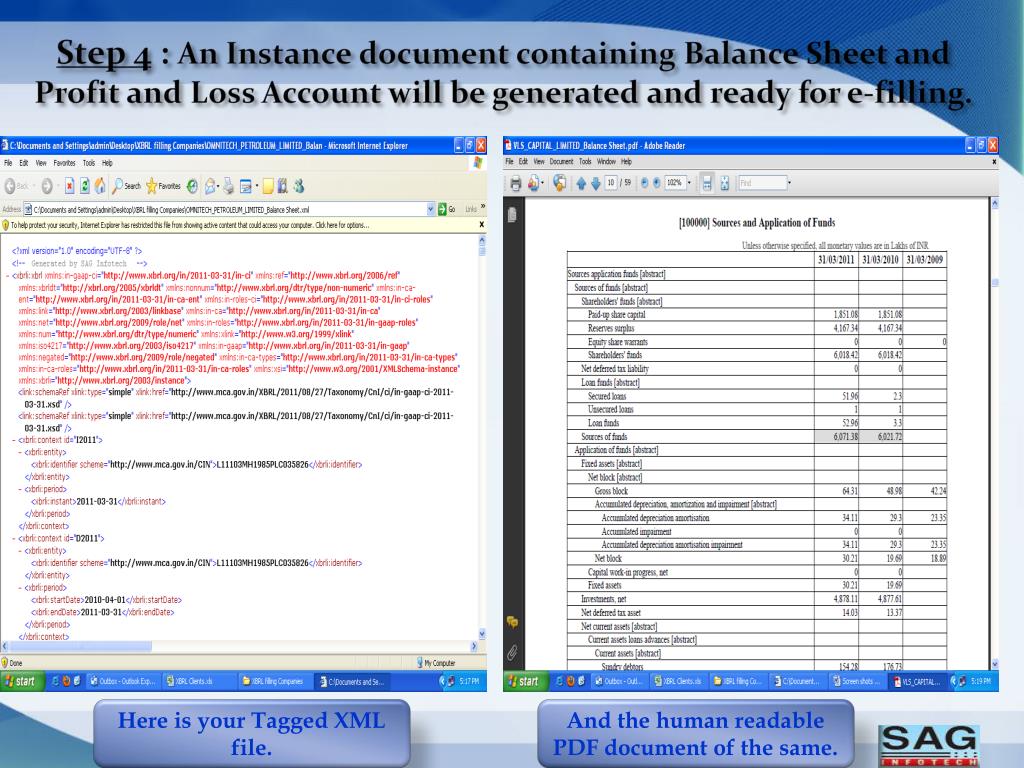Zoom out in Adobe Reader

tap(645, 183)
